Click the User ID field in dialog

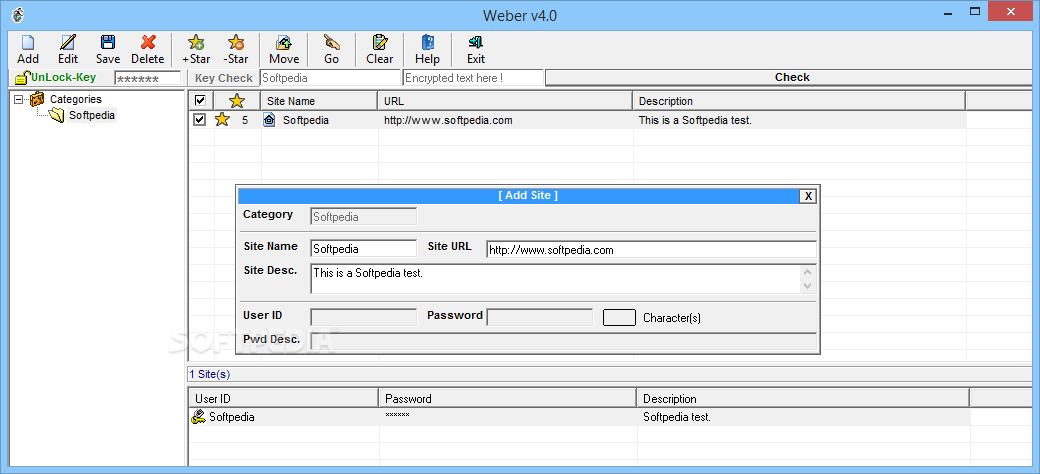click(x=363, y=317)
